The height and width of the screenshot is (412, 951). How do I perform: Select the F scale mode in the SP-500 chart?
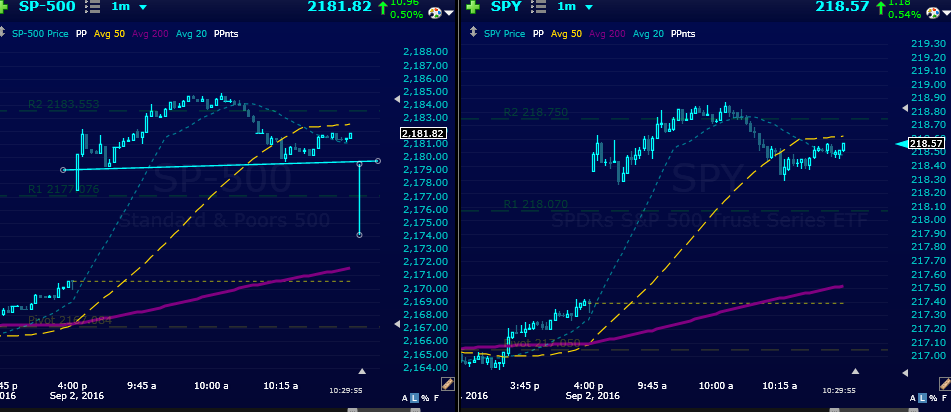pyautogui.click(x=436, y=398)
